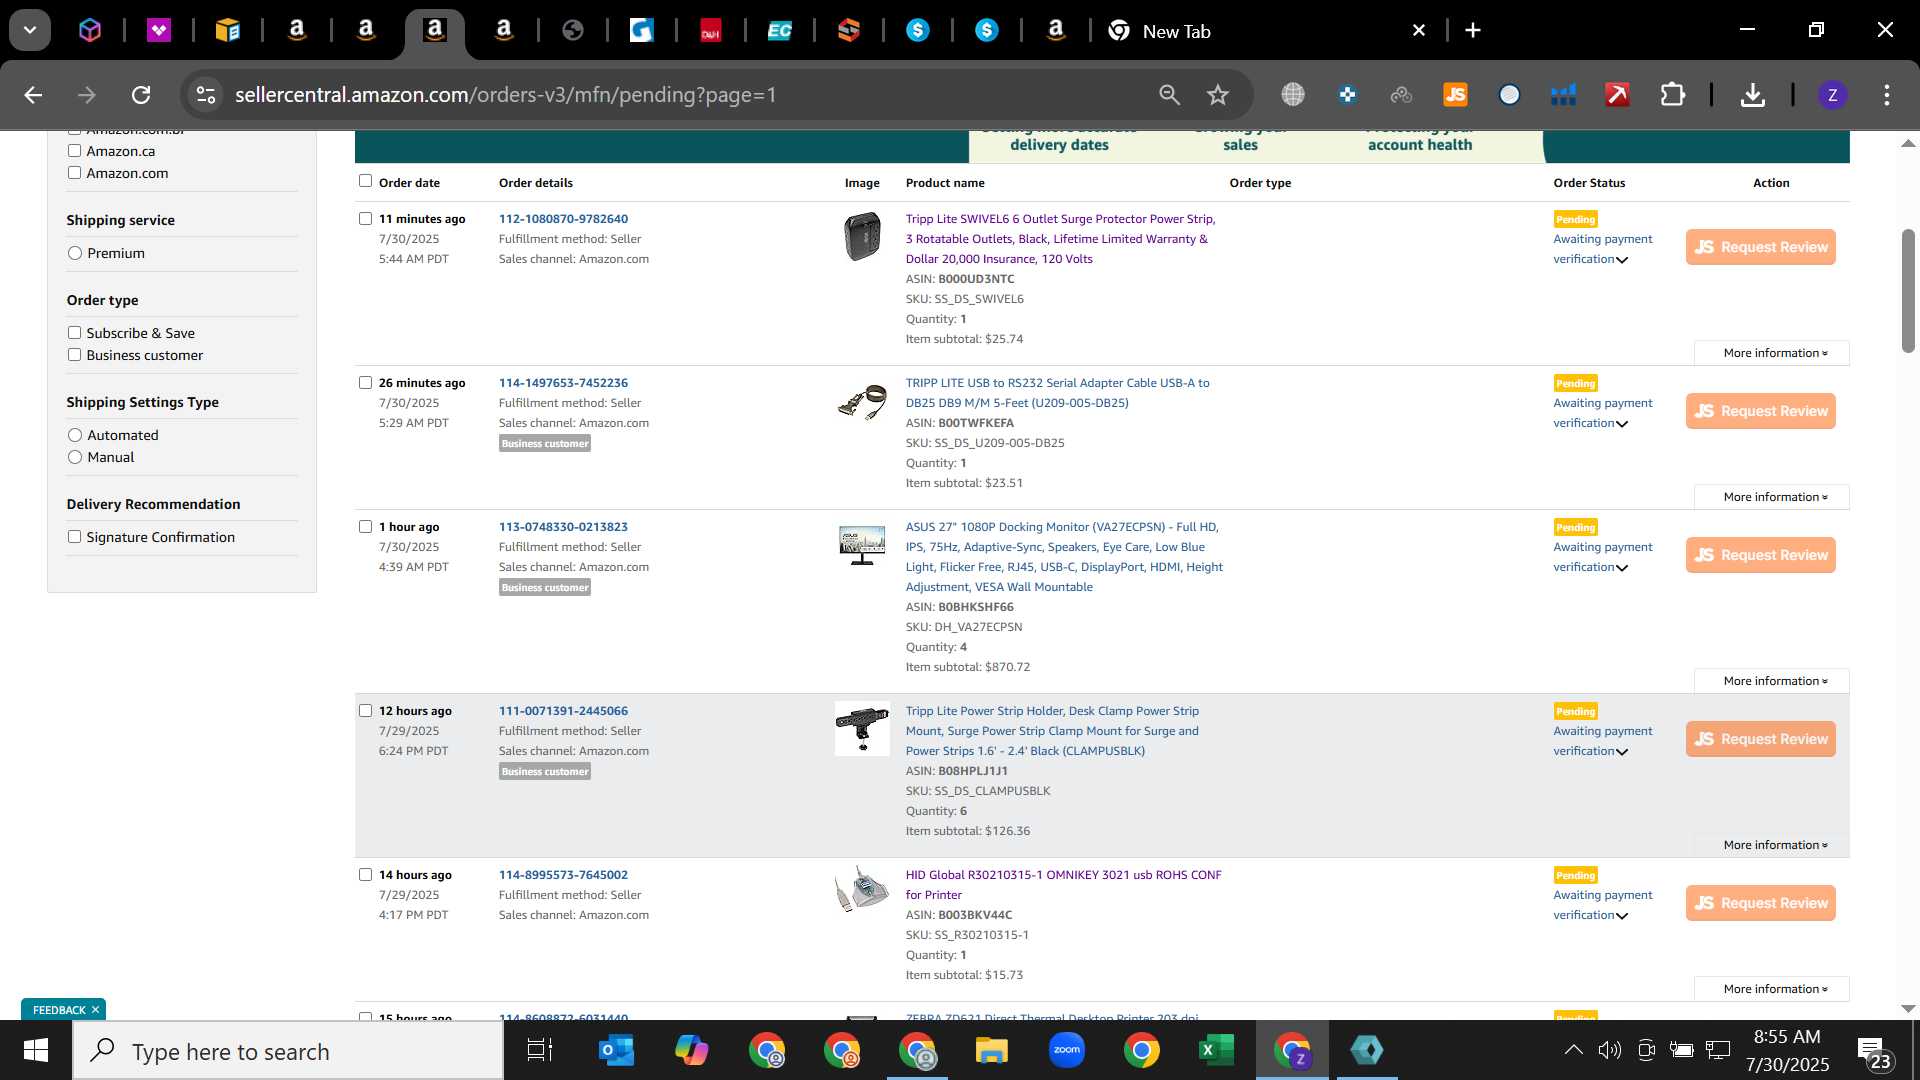The height and width of the screenshot is (1080, 1920).
Task: Open the Chrome downloads icon
Action: (x=1752, y=95)
